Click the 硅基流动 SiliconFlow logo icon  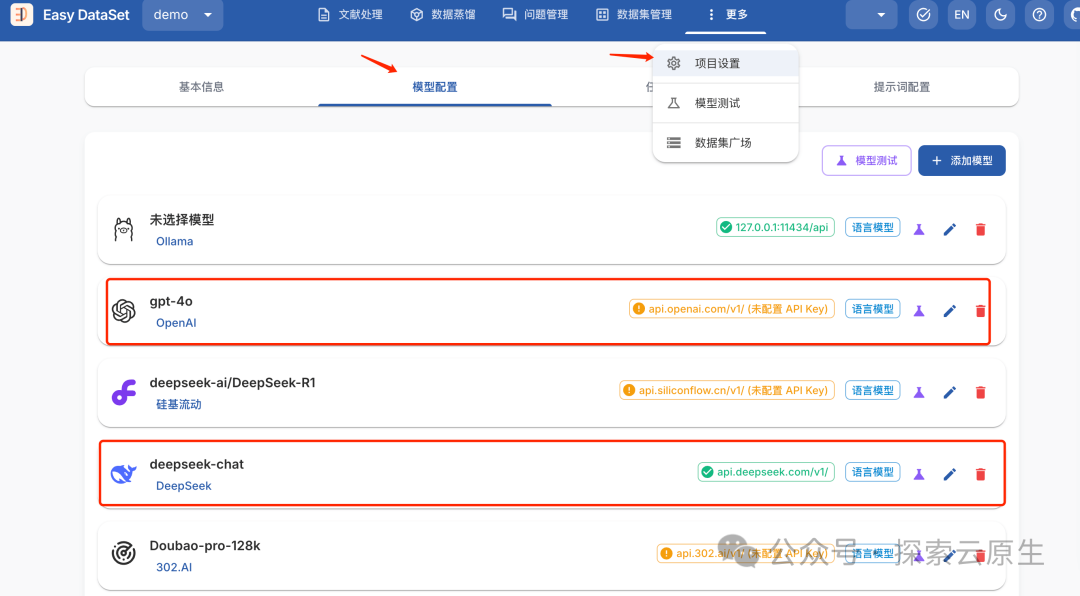[x=124, y=393]
